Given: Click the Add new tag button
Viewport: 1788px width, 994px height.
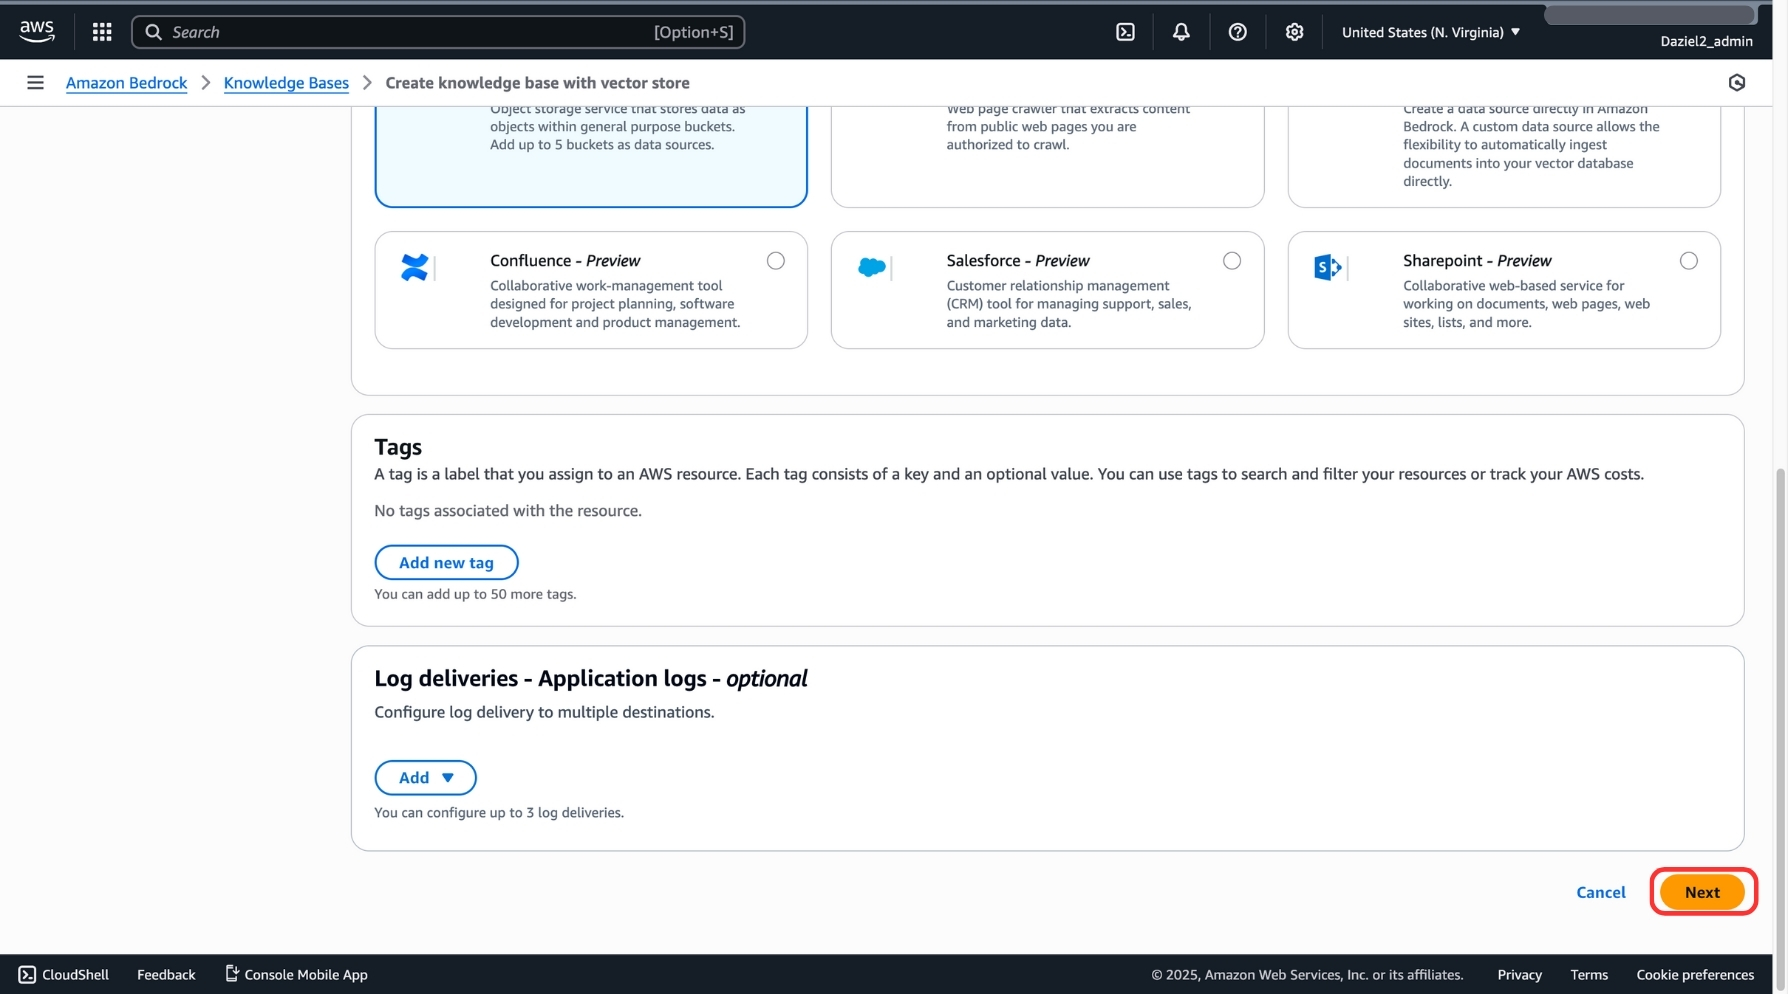Looking at the screenshot, I should 446,562.
